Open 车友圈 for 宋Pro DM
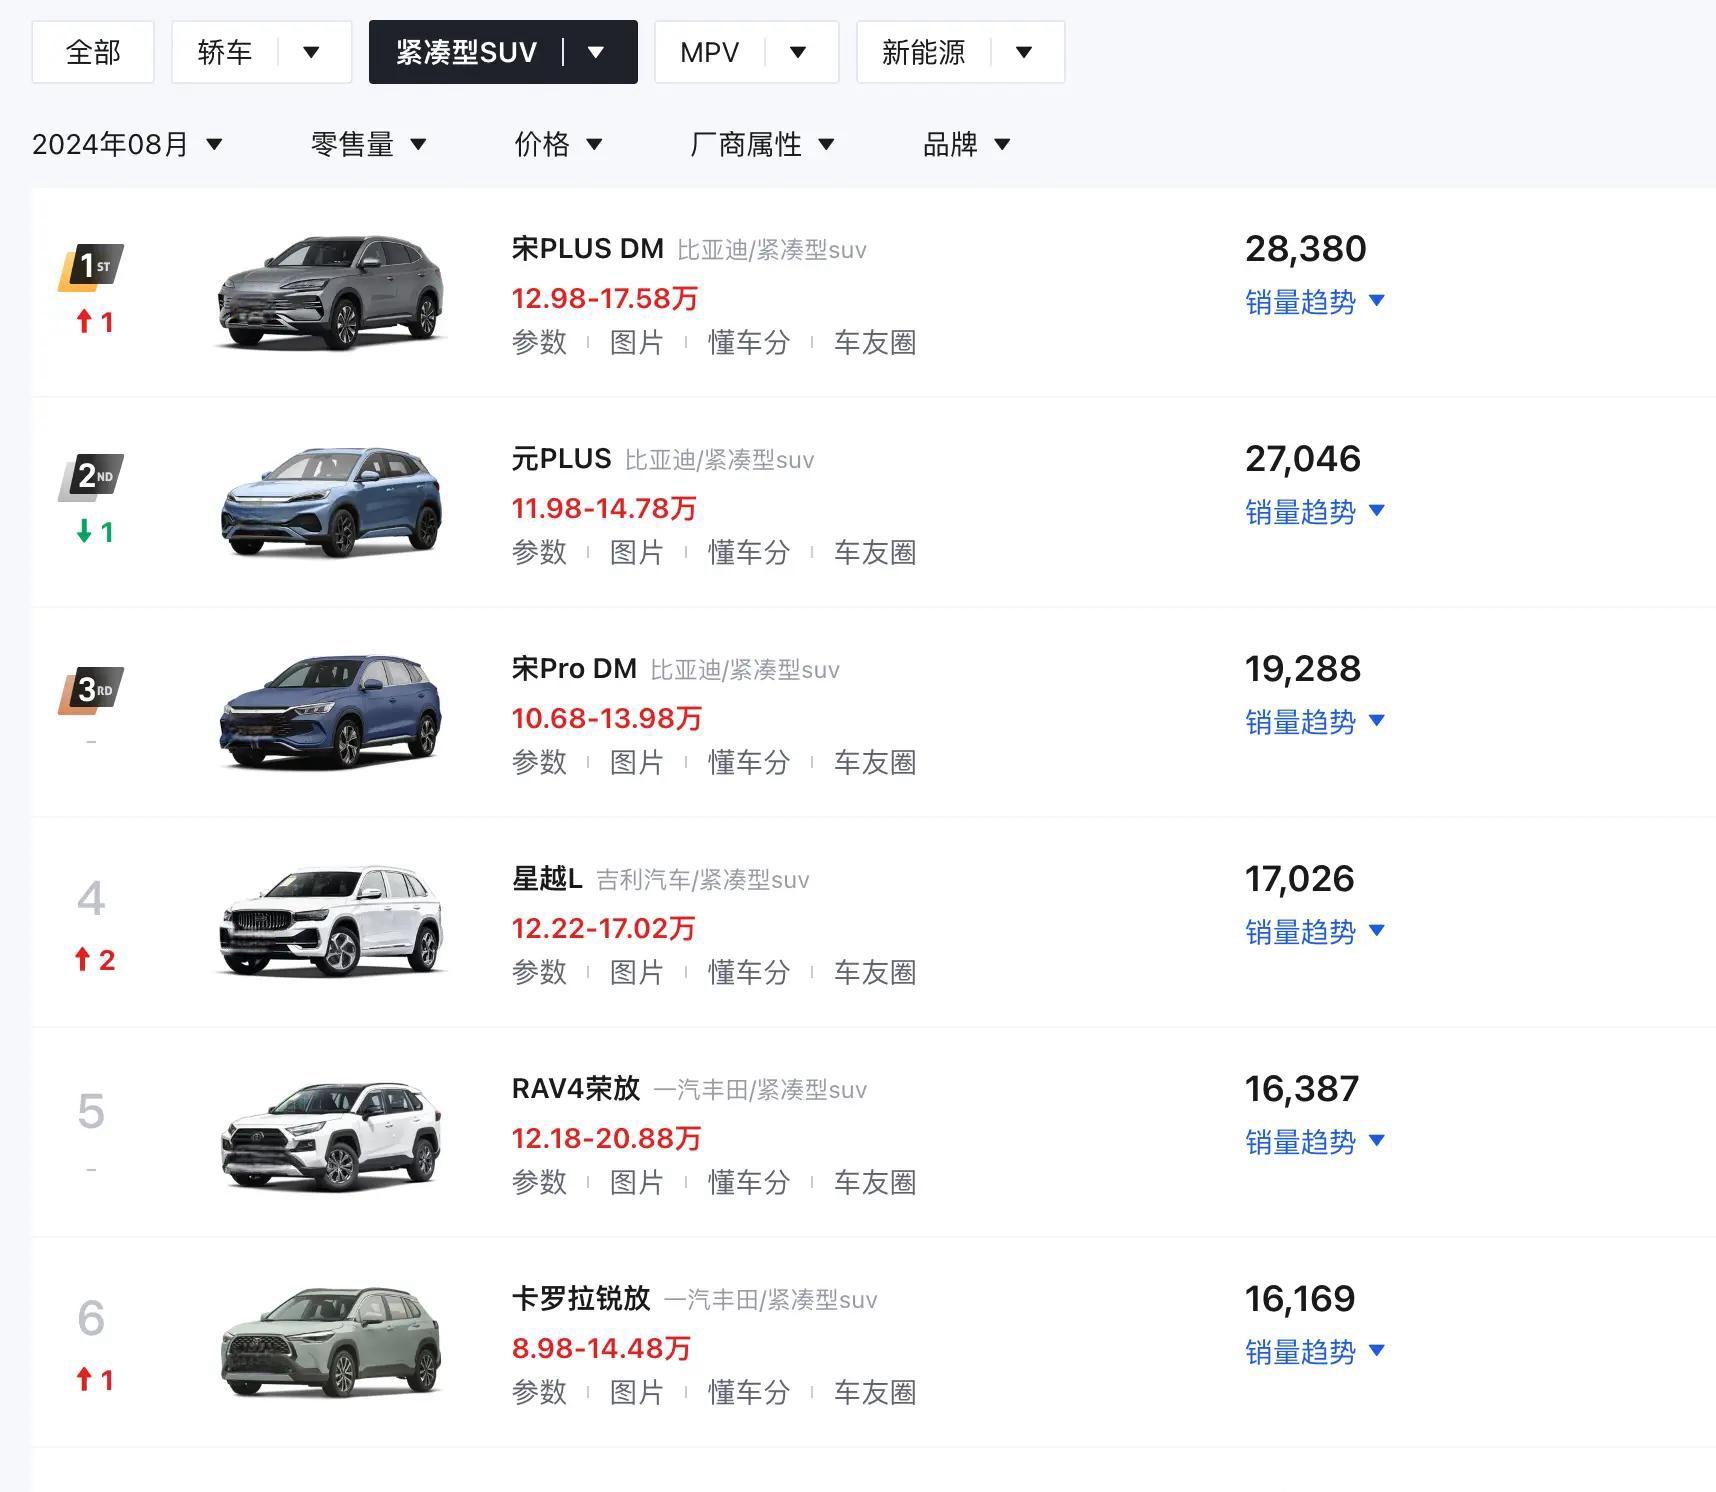This screenshot has width=1716, height=1492. 875,762
